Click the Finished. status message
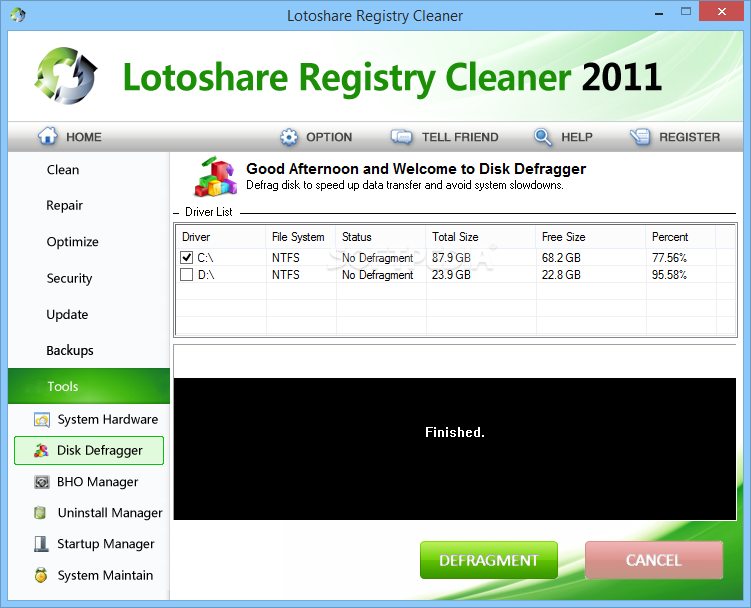This screenshot has height=608, width=751. pyautogui.click(x=455, y=432)
